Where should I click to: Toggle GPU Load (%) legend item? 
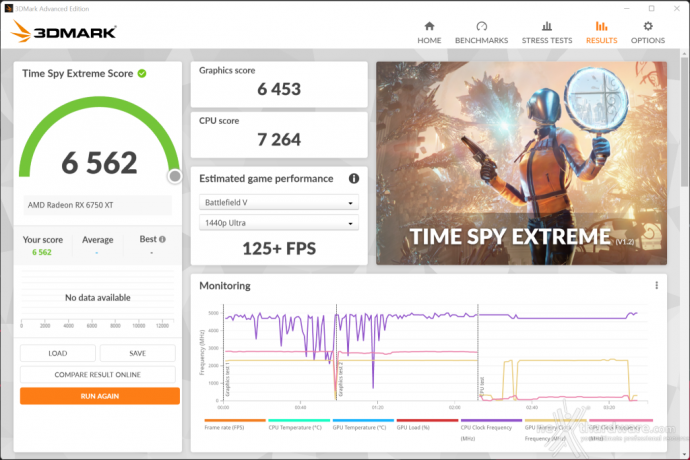[x=427, y=424]
